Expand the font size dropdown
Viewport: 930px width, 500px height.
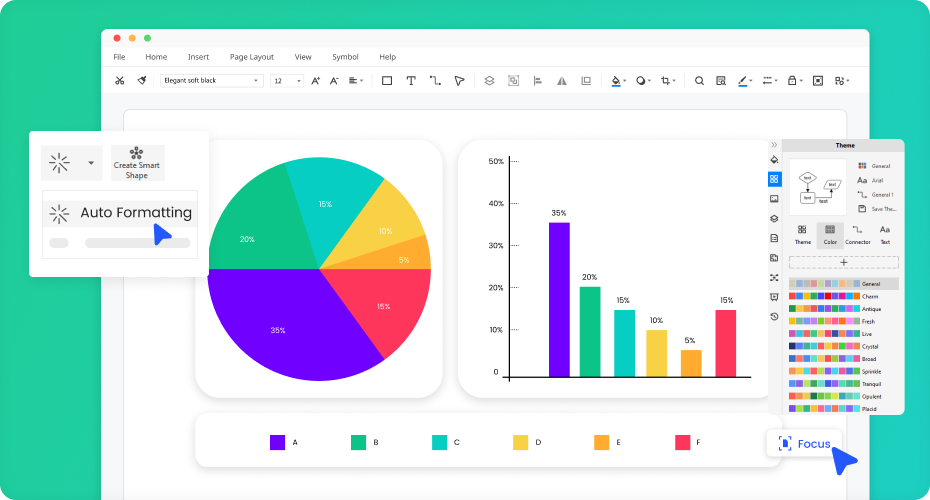tap(287, 81)
